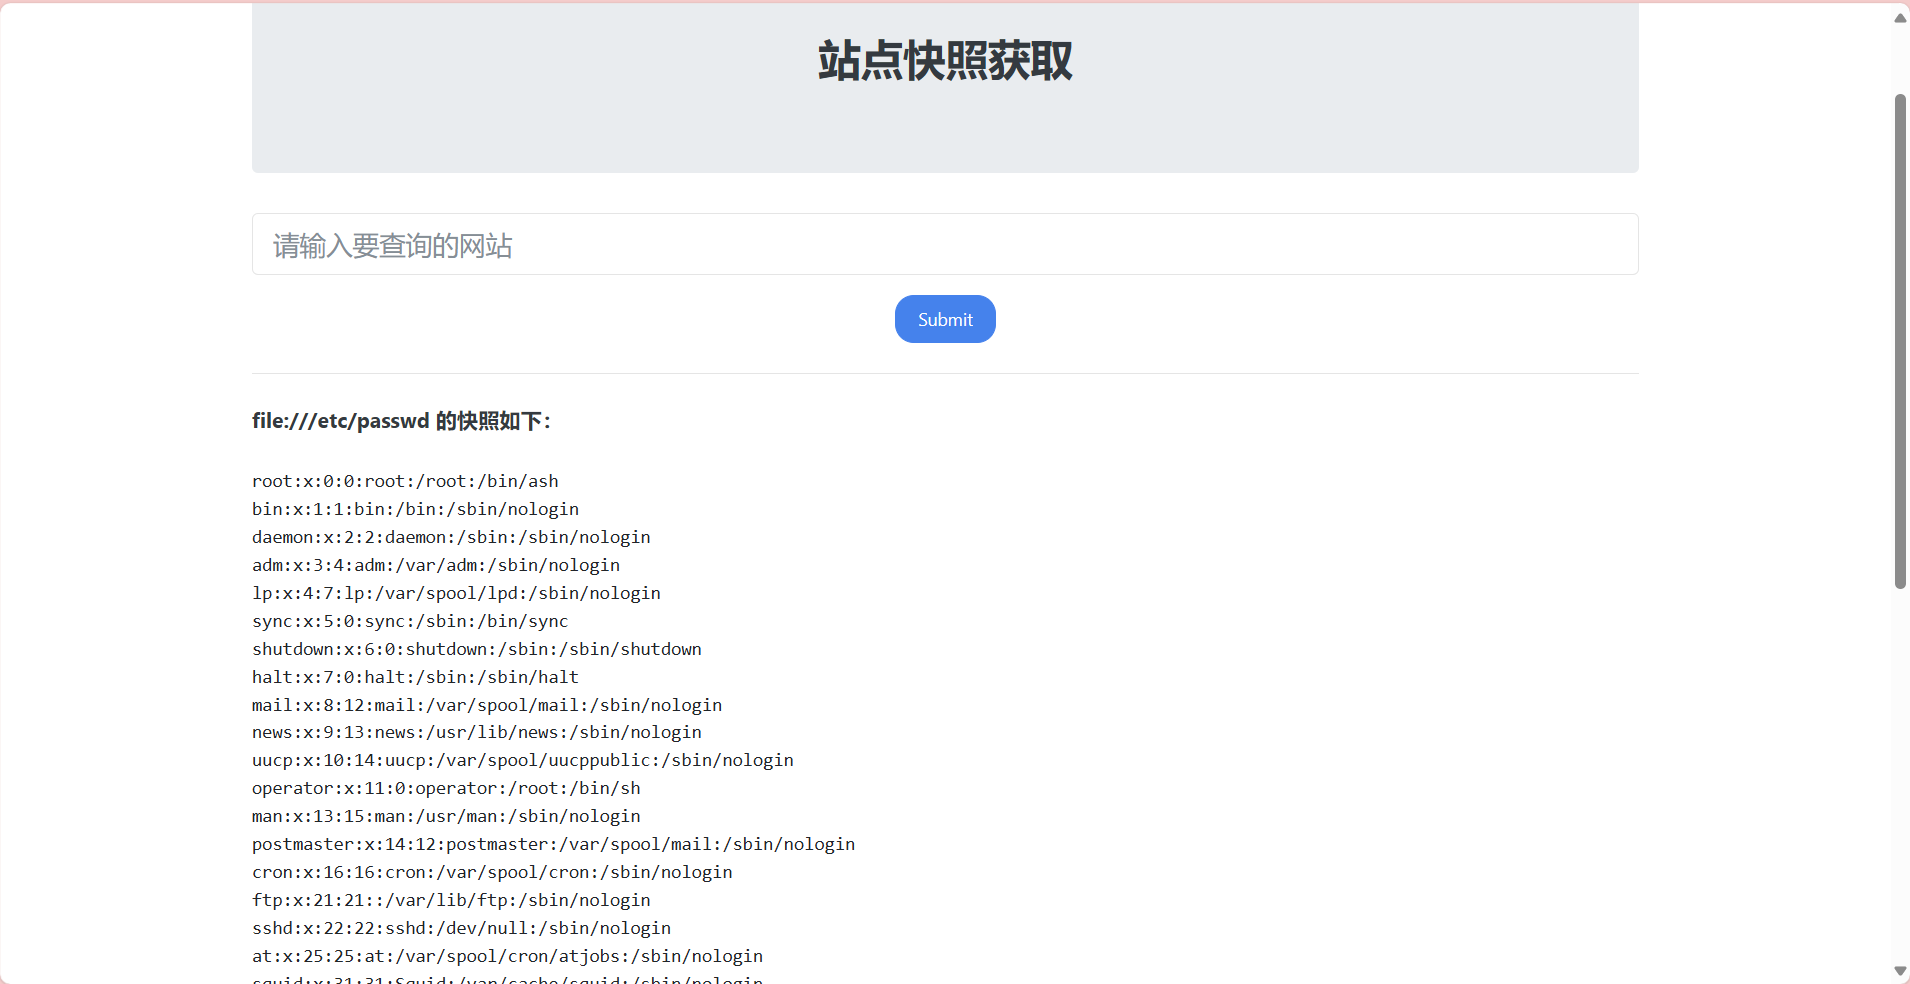Click the scrollbar track below the thumb
1910x984 pixels.
1900,775
